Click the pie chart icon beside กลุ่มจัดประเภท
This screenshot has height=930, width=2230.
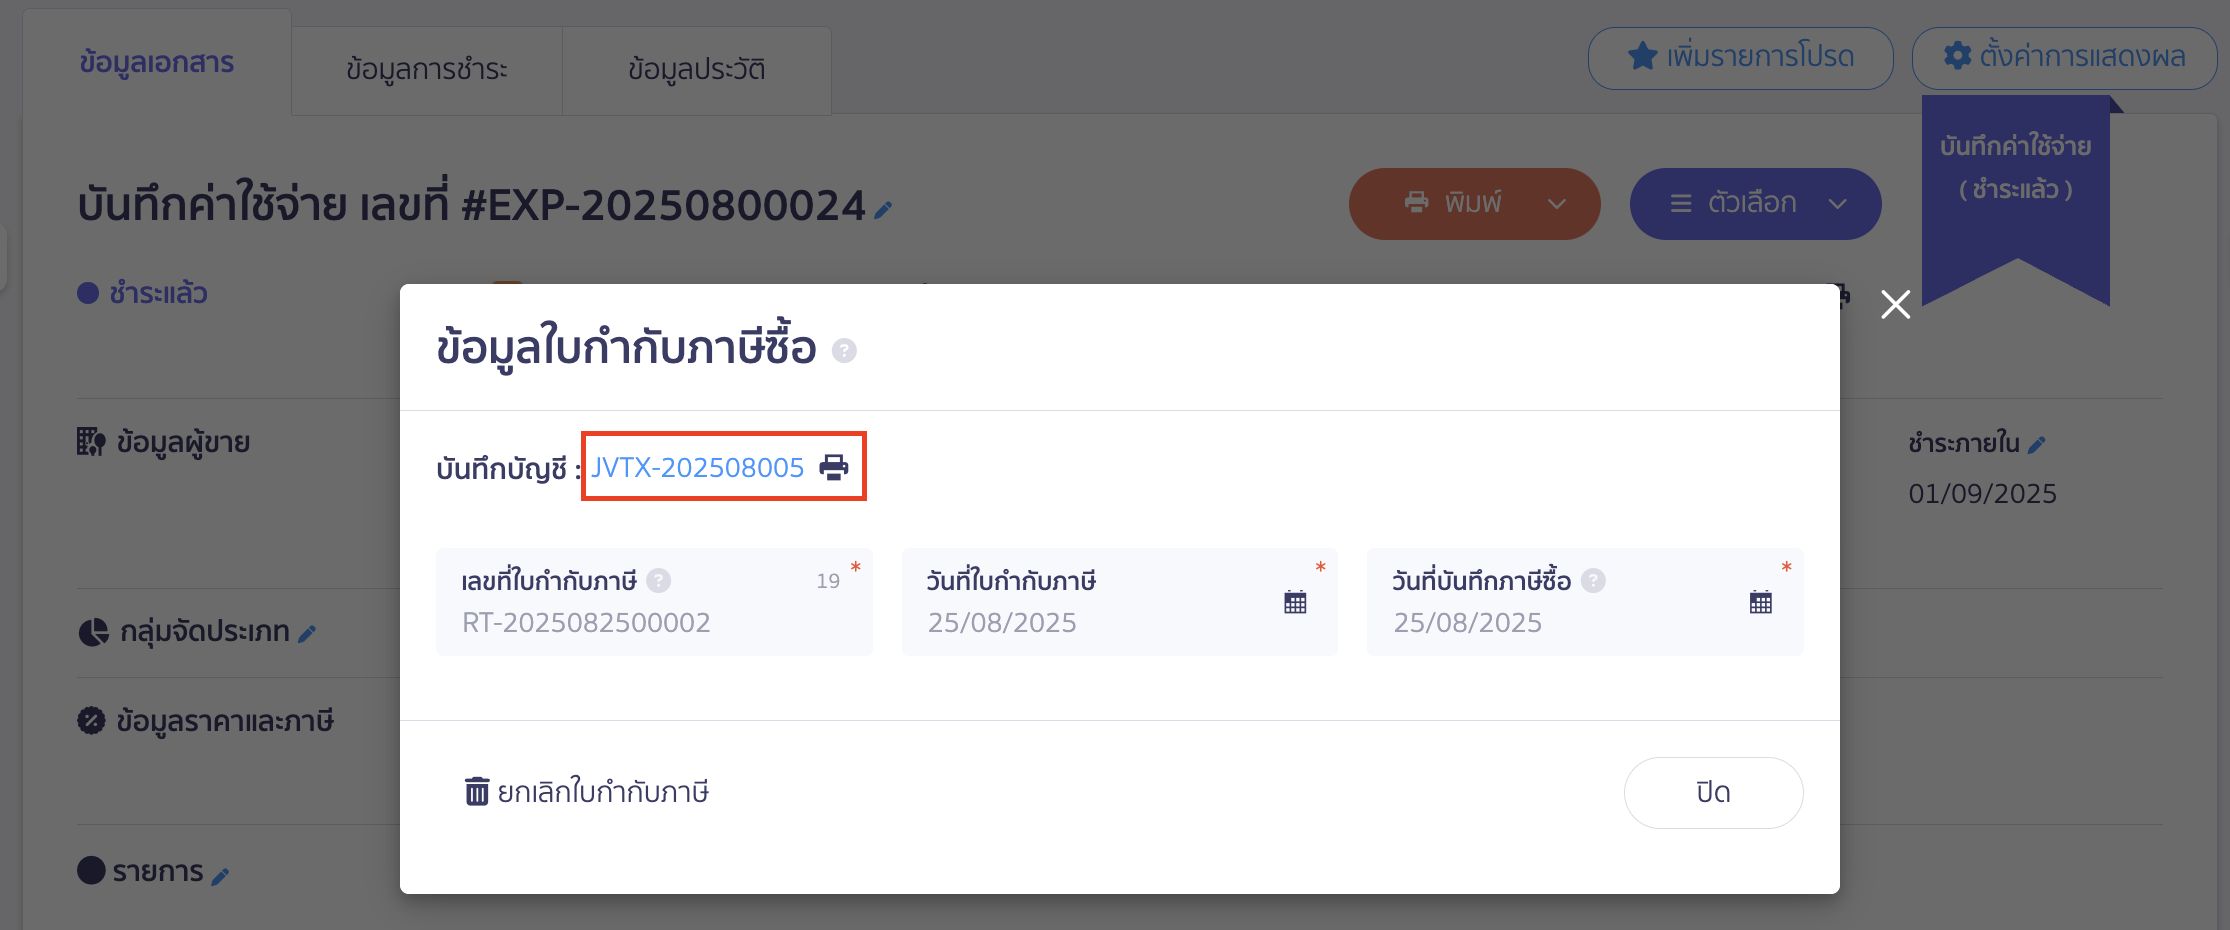pos(93,632)
